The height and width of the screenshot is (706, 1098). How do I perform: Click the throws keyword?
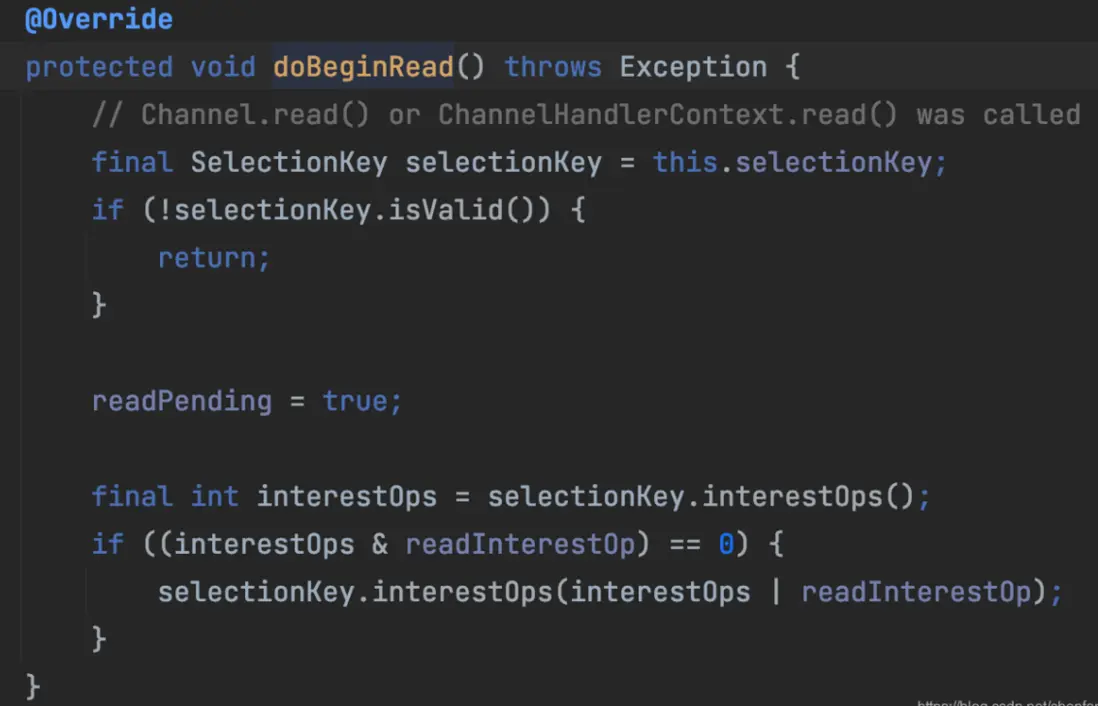(552, 67)
